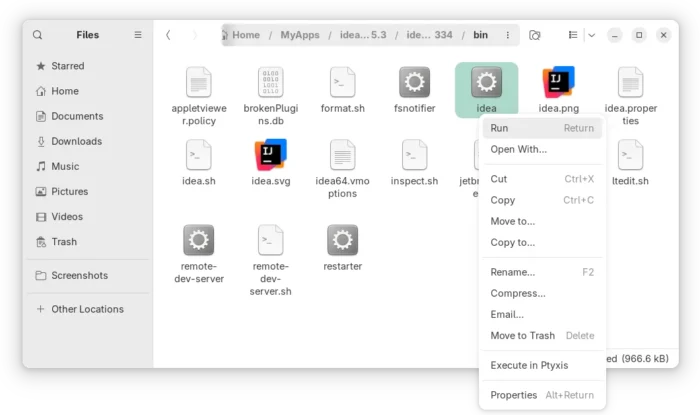The image size is (700, 415).
Task: Go back with the back arrow
Action: coord(168,35)
